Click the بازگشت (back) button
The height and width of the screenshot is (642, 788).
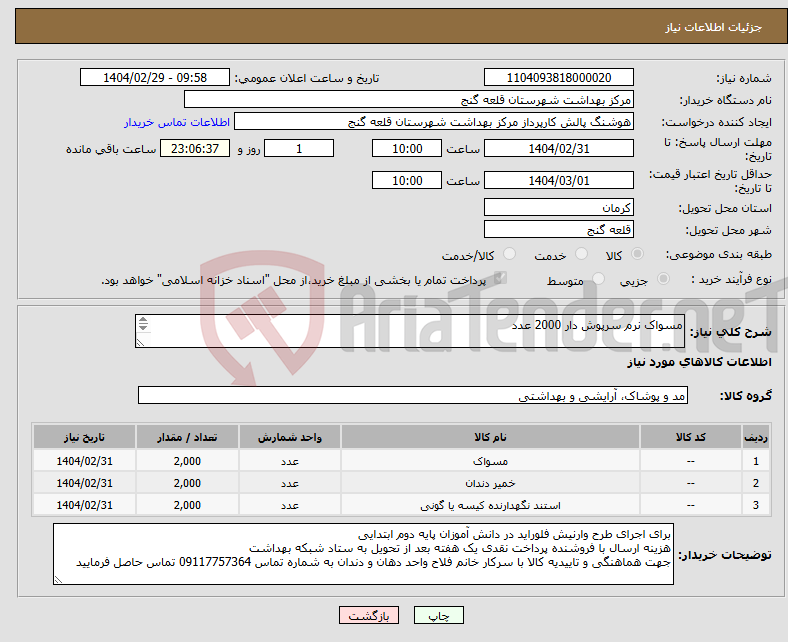tap(369, 615)
